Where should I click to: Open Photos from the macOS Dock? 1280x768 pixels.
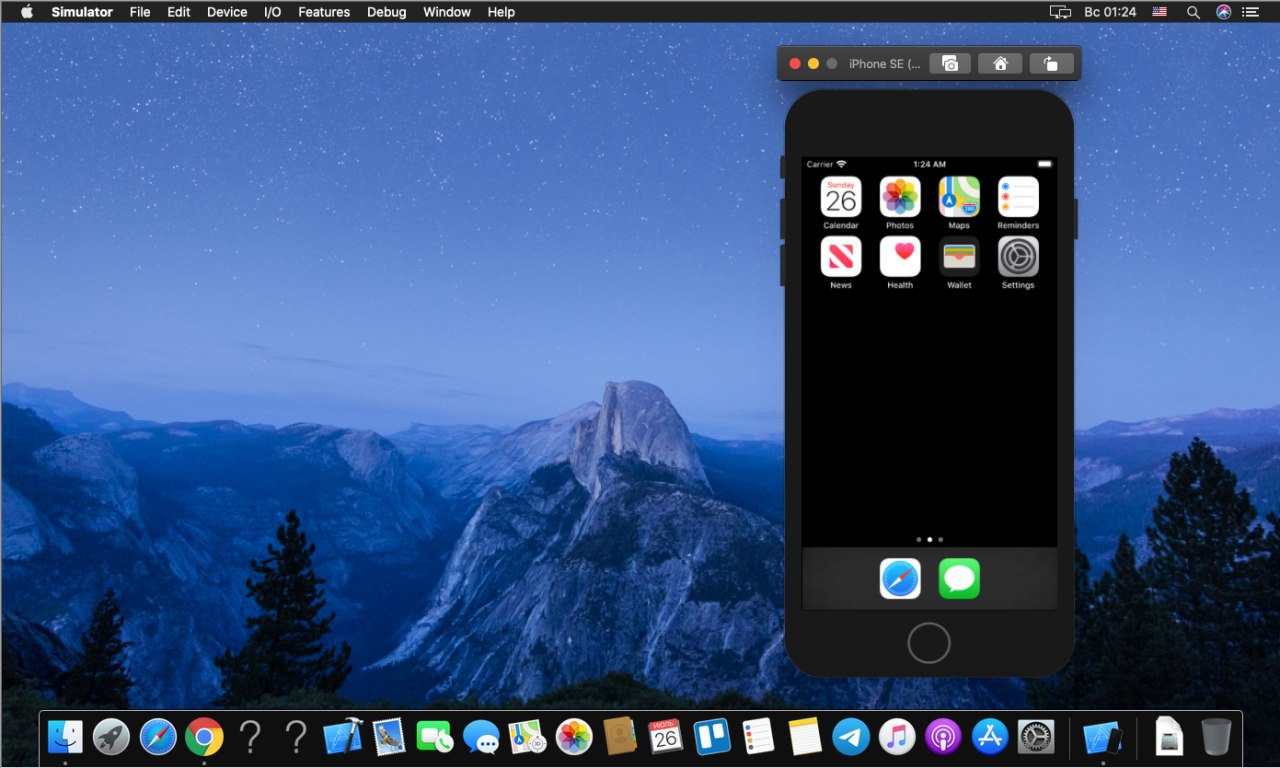[574, 738]
